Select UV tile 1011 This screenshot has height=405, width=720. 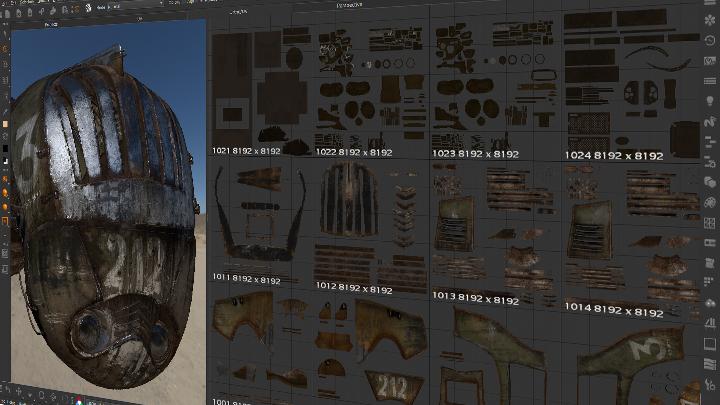[x=261, y=220]
